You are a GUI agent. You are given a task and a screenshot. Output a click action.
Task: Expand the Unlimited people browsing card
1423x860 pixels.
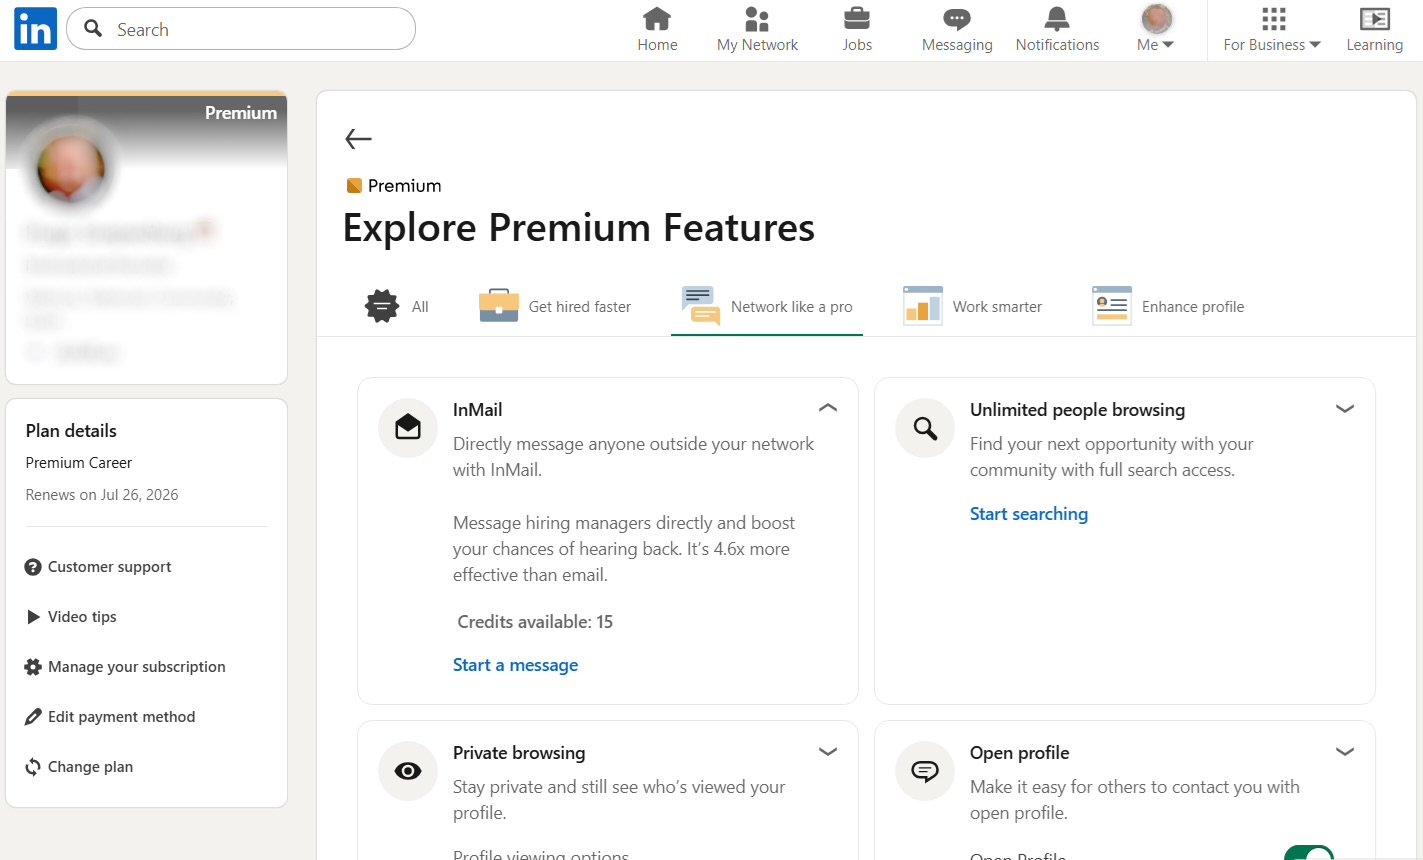pos(1345,408)
